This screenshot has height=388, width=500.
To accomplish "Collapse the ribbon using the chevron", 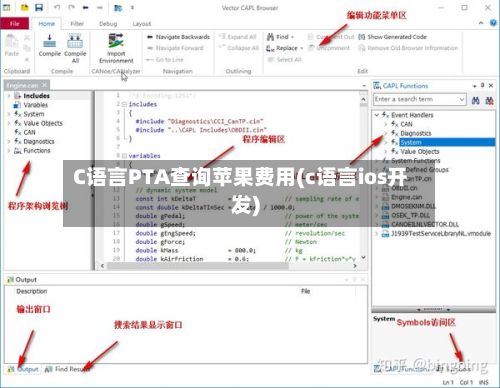I will (x=481, y=23).
